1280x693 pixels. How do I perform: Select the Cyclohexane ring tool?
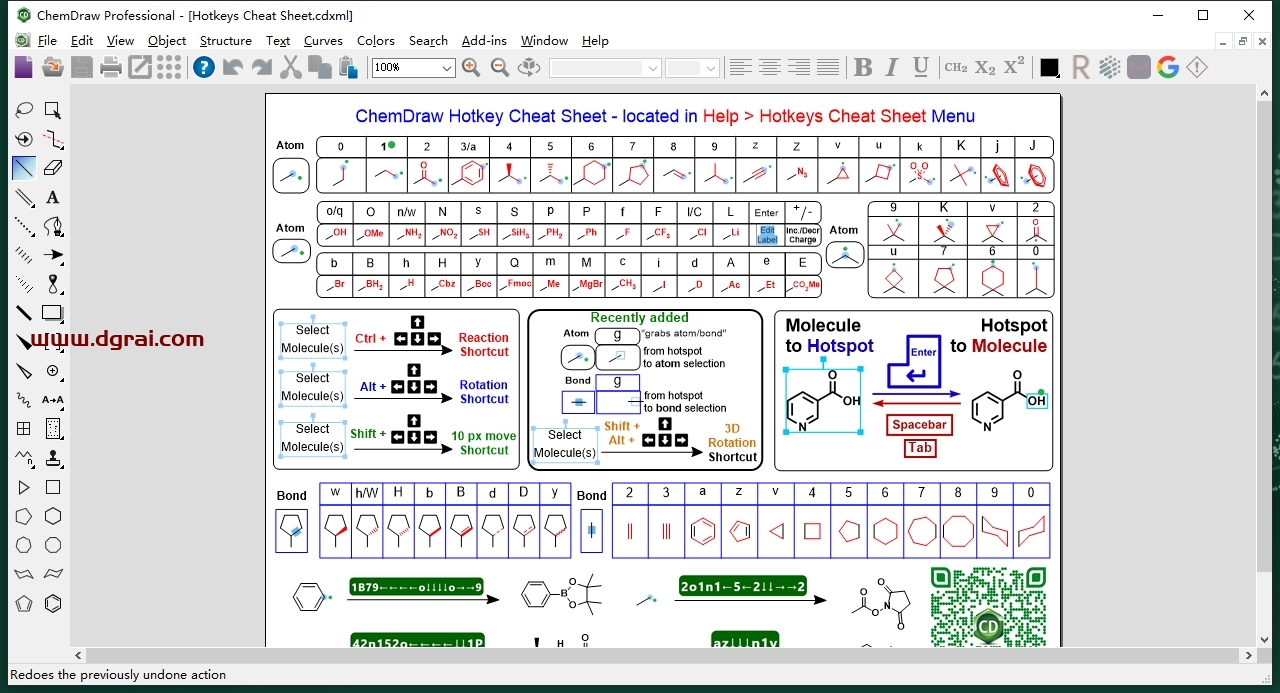click(x=53, y=516)
